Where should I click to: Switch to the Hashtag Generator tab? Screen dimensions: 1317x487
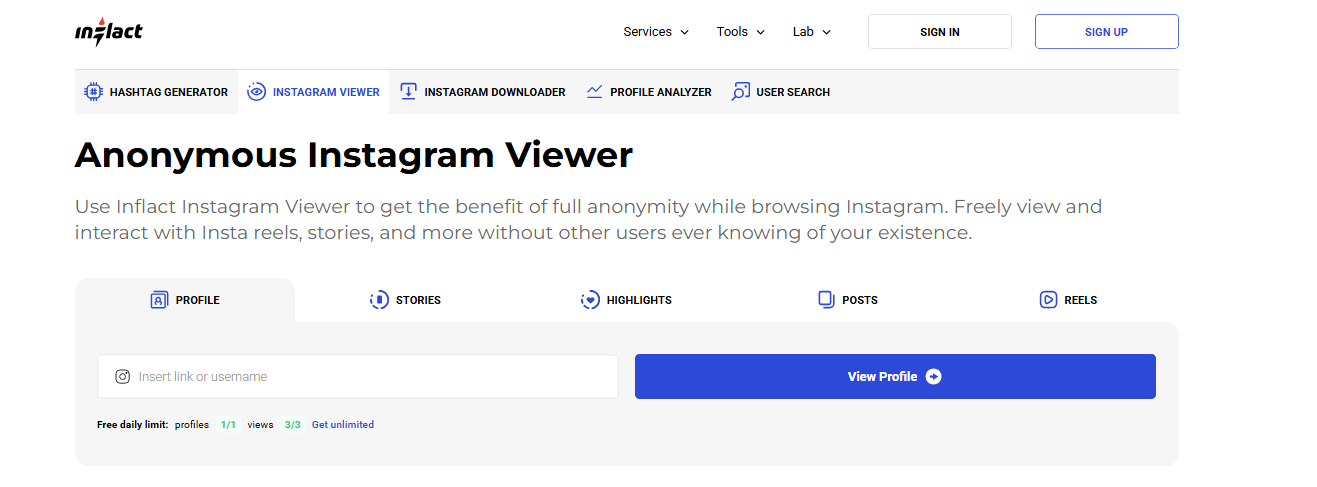click(x=156, y=92)
